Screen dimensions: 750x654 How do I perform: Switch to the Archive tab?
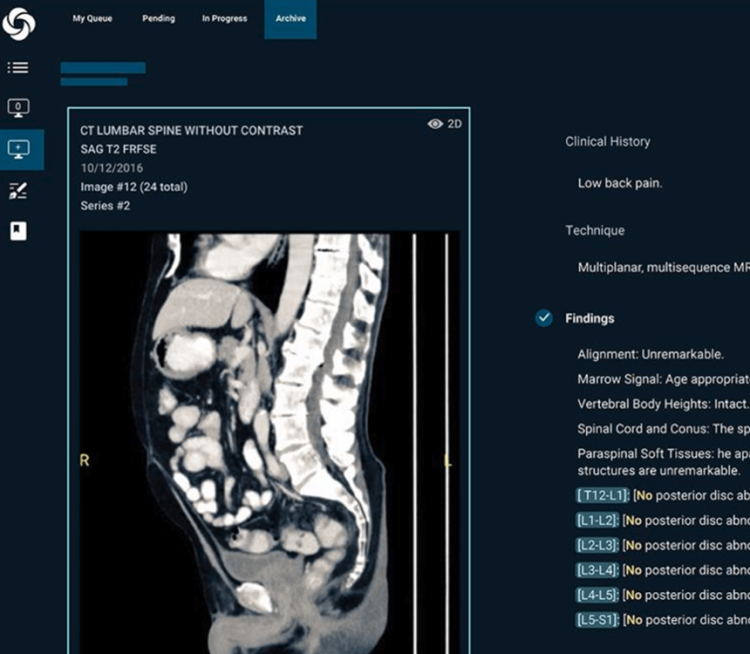290,19
